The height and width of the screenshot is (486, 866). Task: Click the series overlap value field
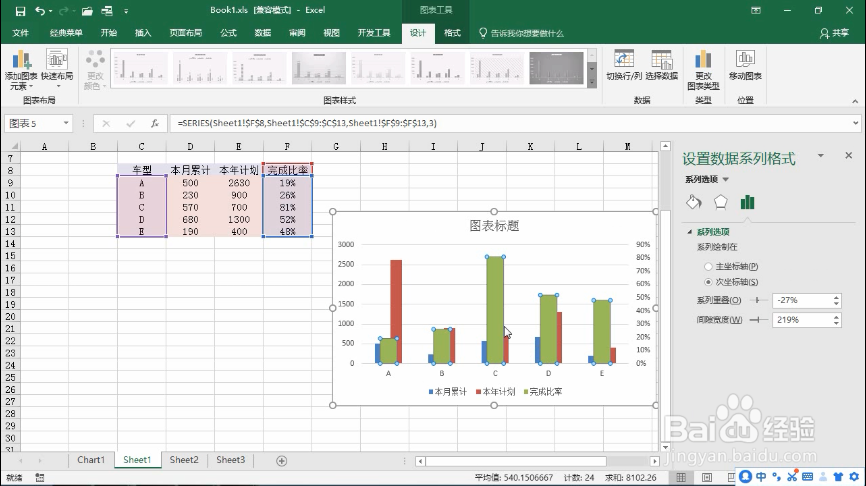point(802,300)
